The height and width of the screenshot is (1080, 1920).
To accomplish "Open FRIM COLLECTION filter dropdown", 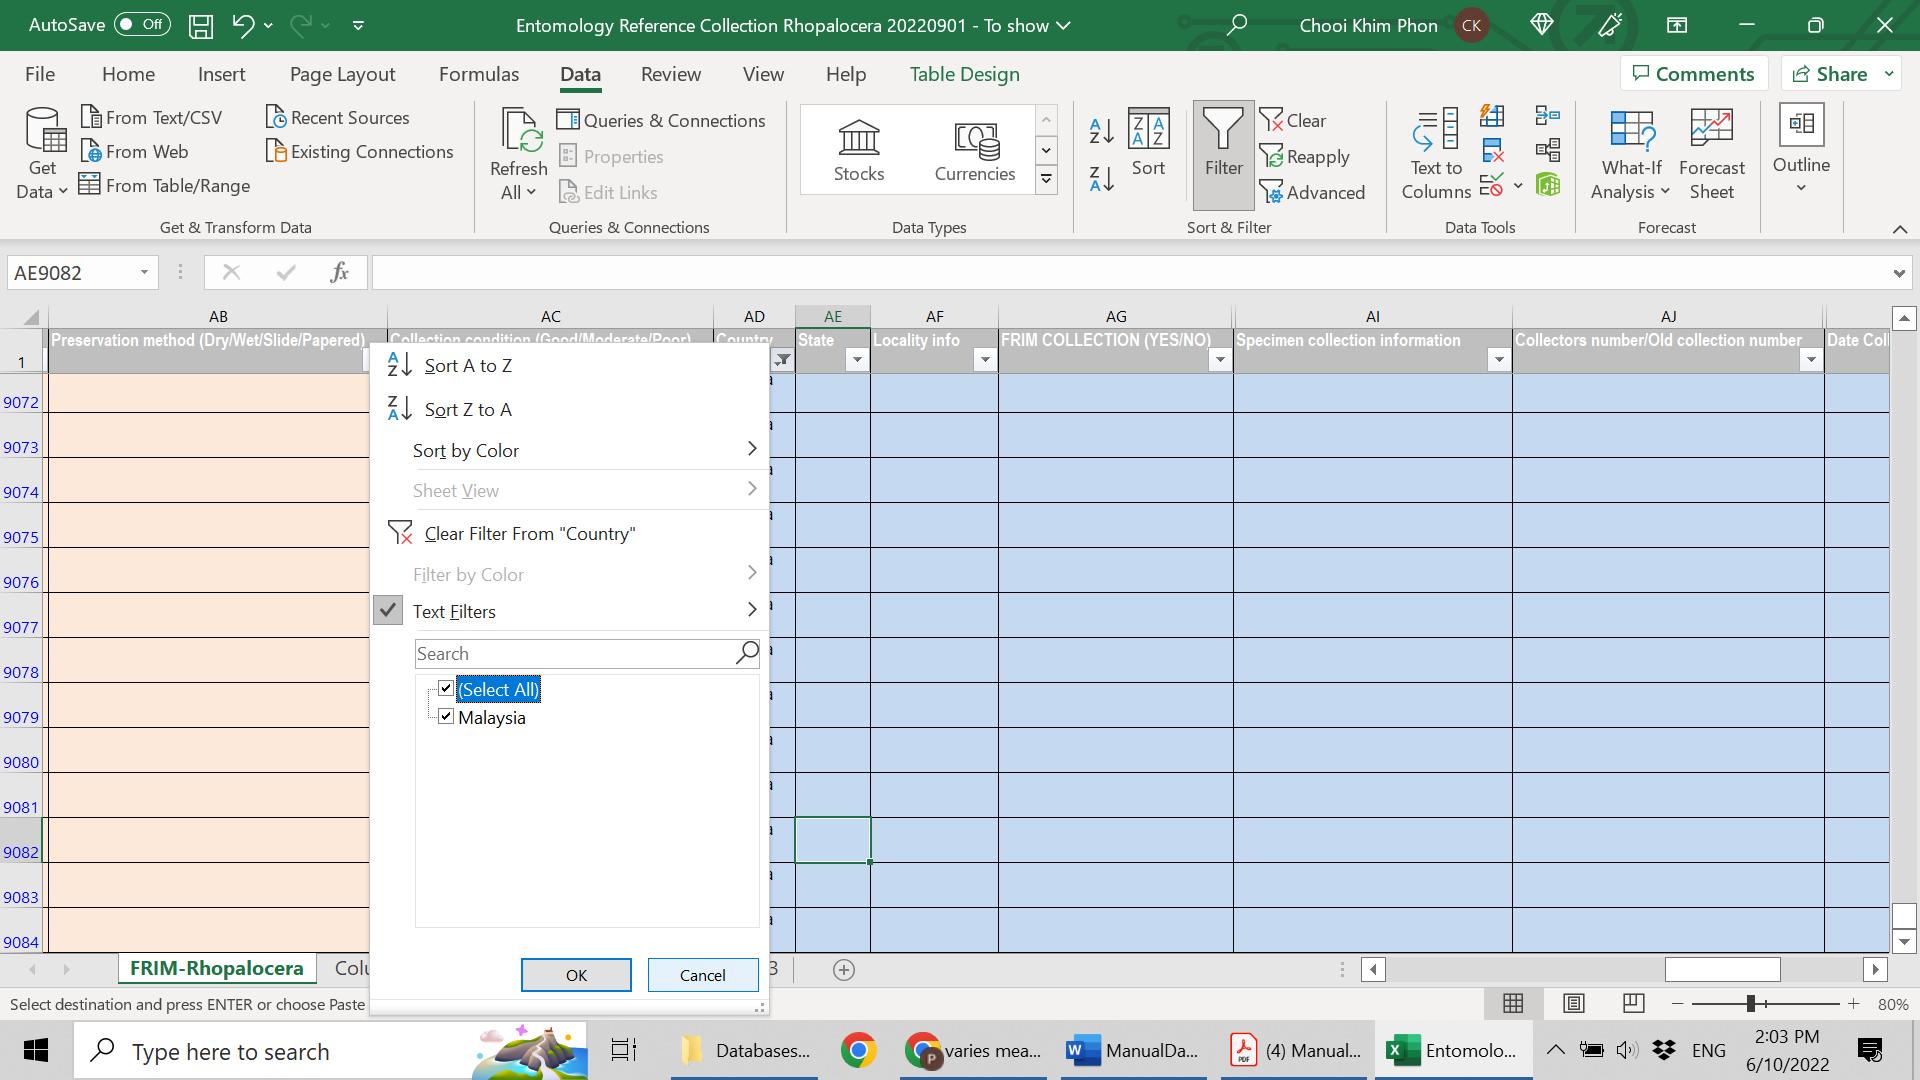I will click(x=1220, y=360).
